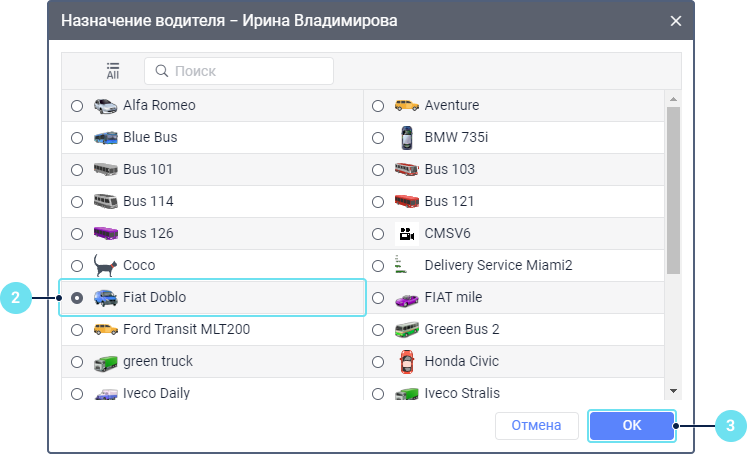Click the scrollbar down arrow
747x454 pixels.
[673, 391]
